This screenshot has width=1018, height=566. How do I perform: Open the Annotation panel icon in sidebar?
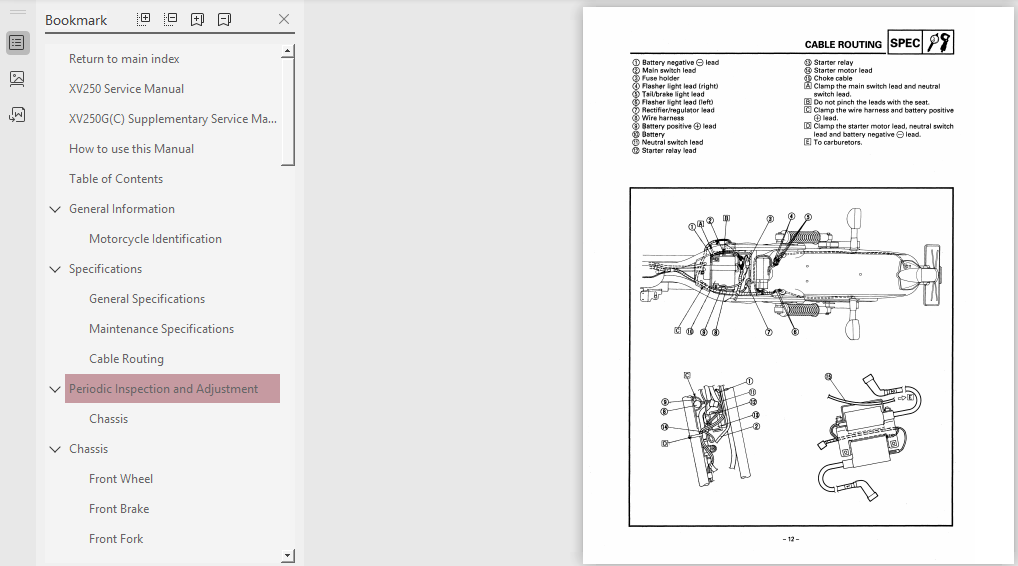tap(17, 115)
